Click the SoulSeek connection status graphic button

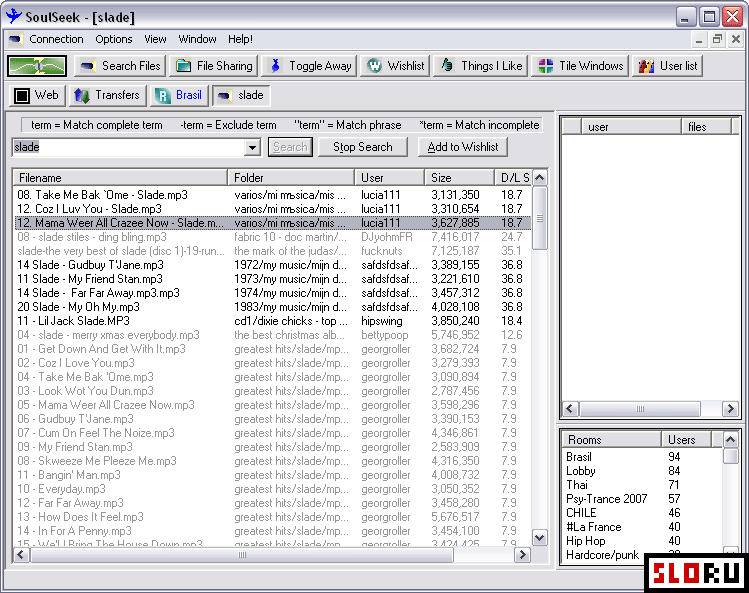tap(37, 66)
